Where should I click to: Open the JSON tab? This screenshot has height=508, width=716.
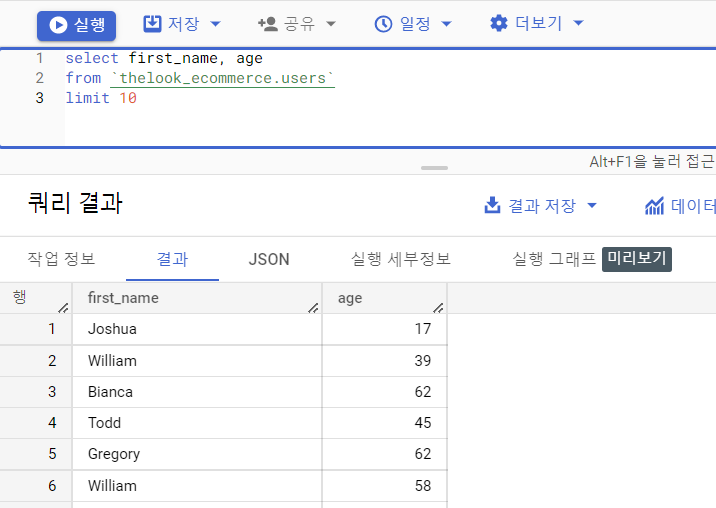(x=269, y=259)
